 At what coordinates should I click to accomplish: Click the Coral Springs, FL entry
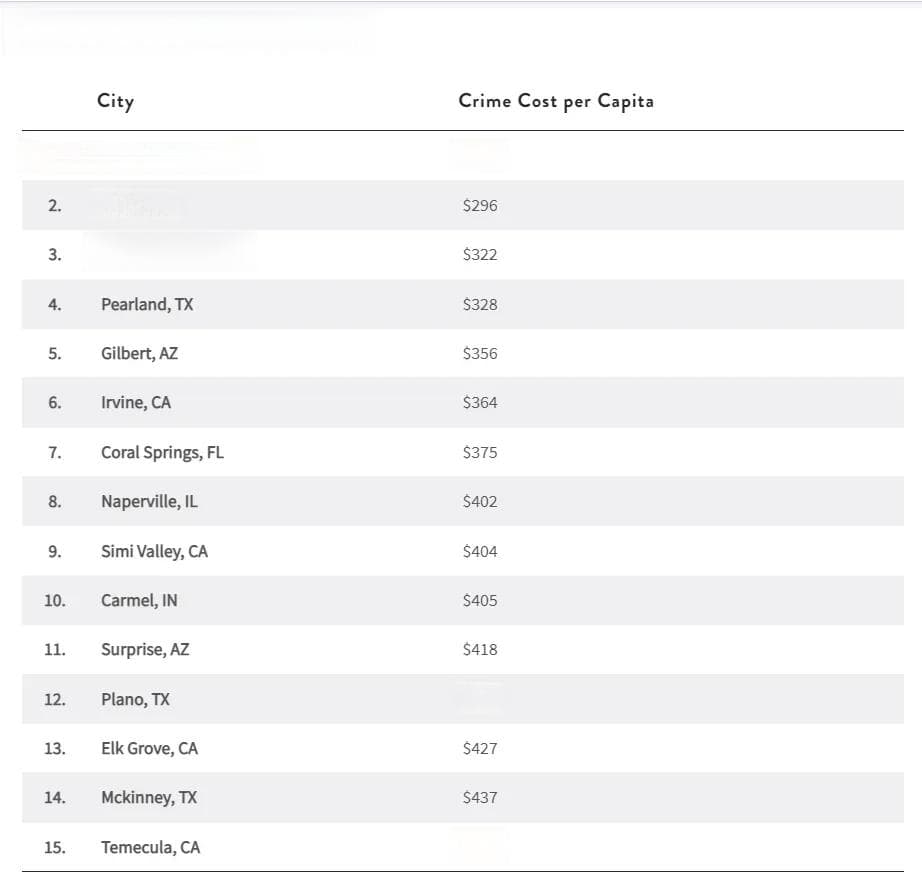pyautogui.click(x=162, y=452)
